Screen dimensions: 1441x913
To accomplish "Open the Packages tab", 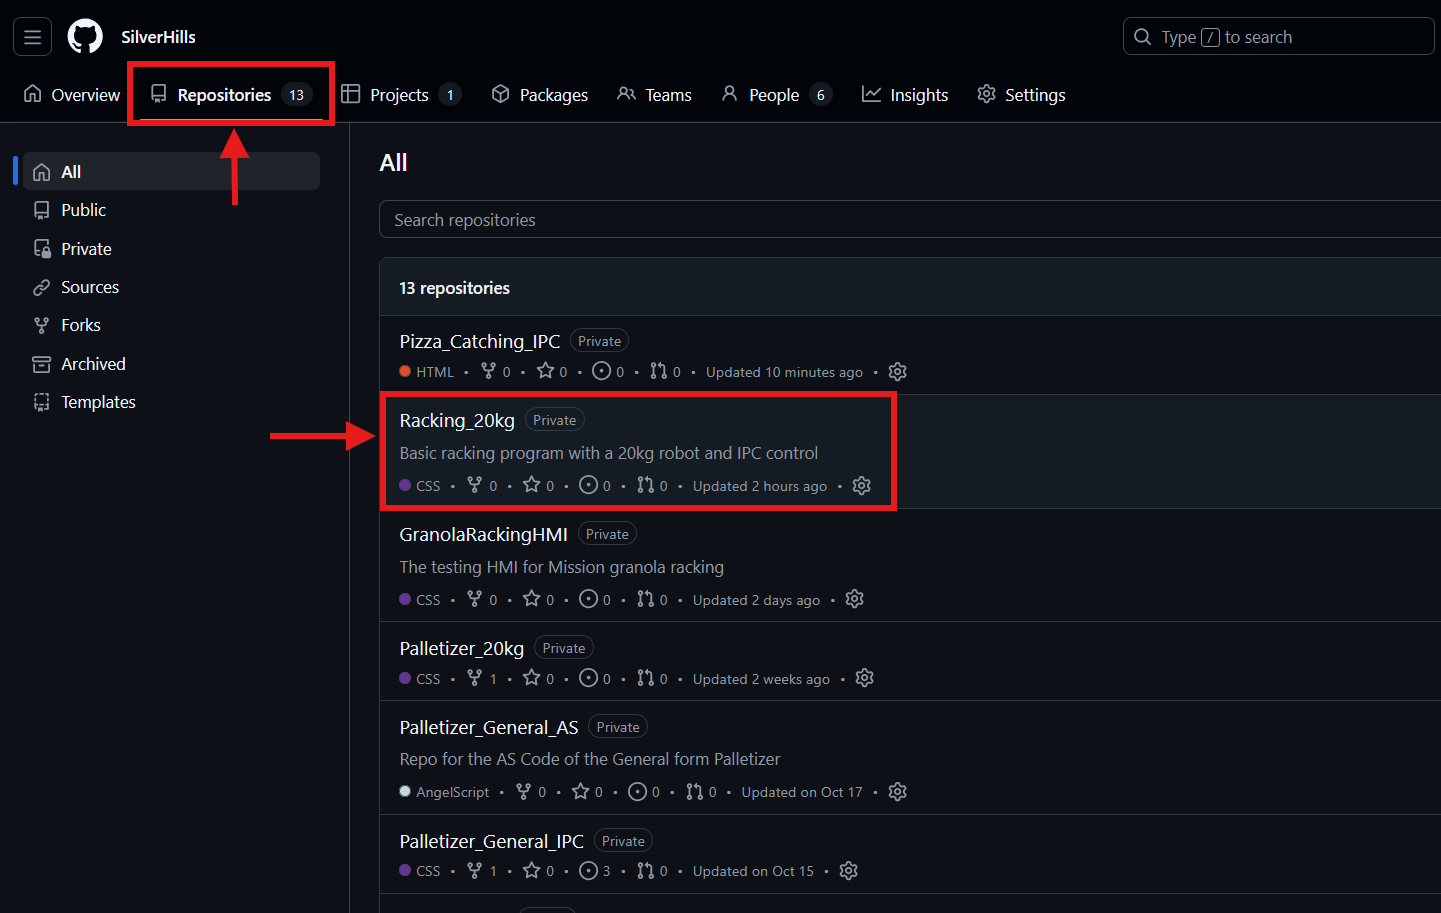I will coord(540,95).
